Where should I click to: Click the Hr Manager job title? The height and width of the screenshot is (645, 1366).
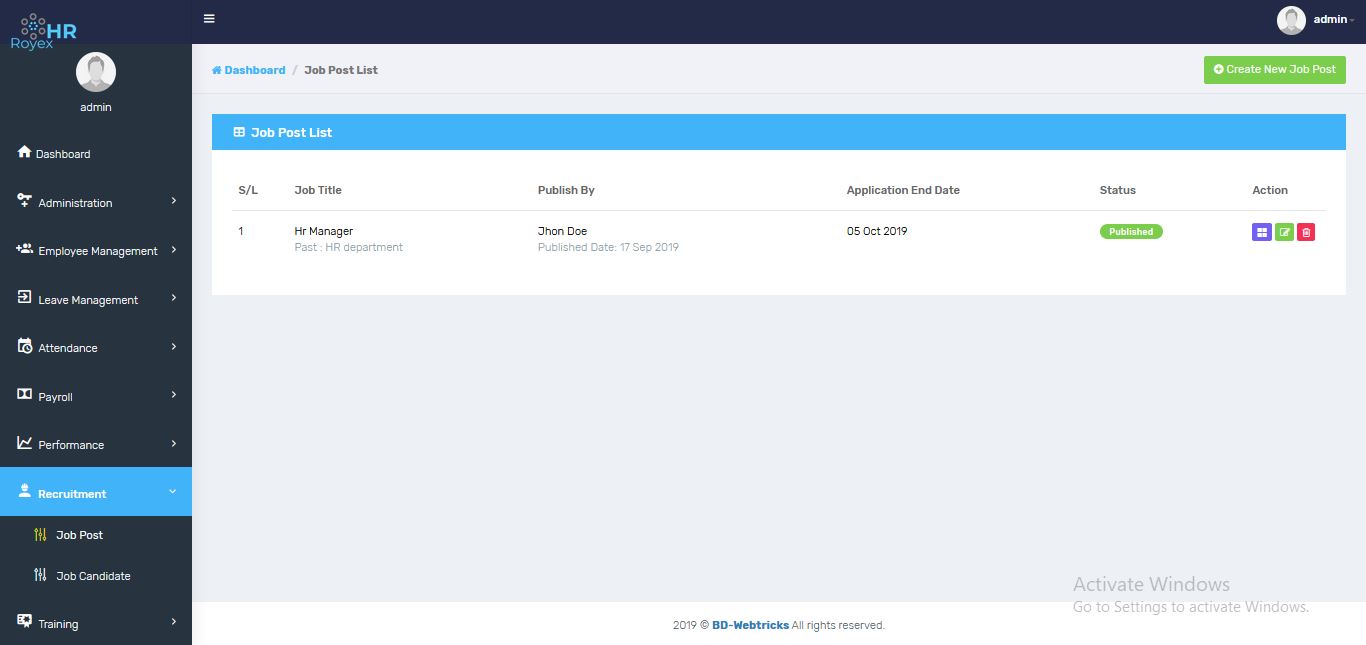[x=324, y=231]
